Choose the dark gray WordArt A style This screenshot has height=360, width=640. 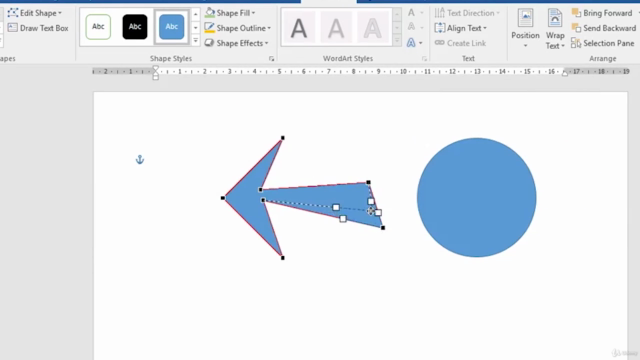point(299,28)
